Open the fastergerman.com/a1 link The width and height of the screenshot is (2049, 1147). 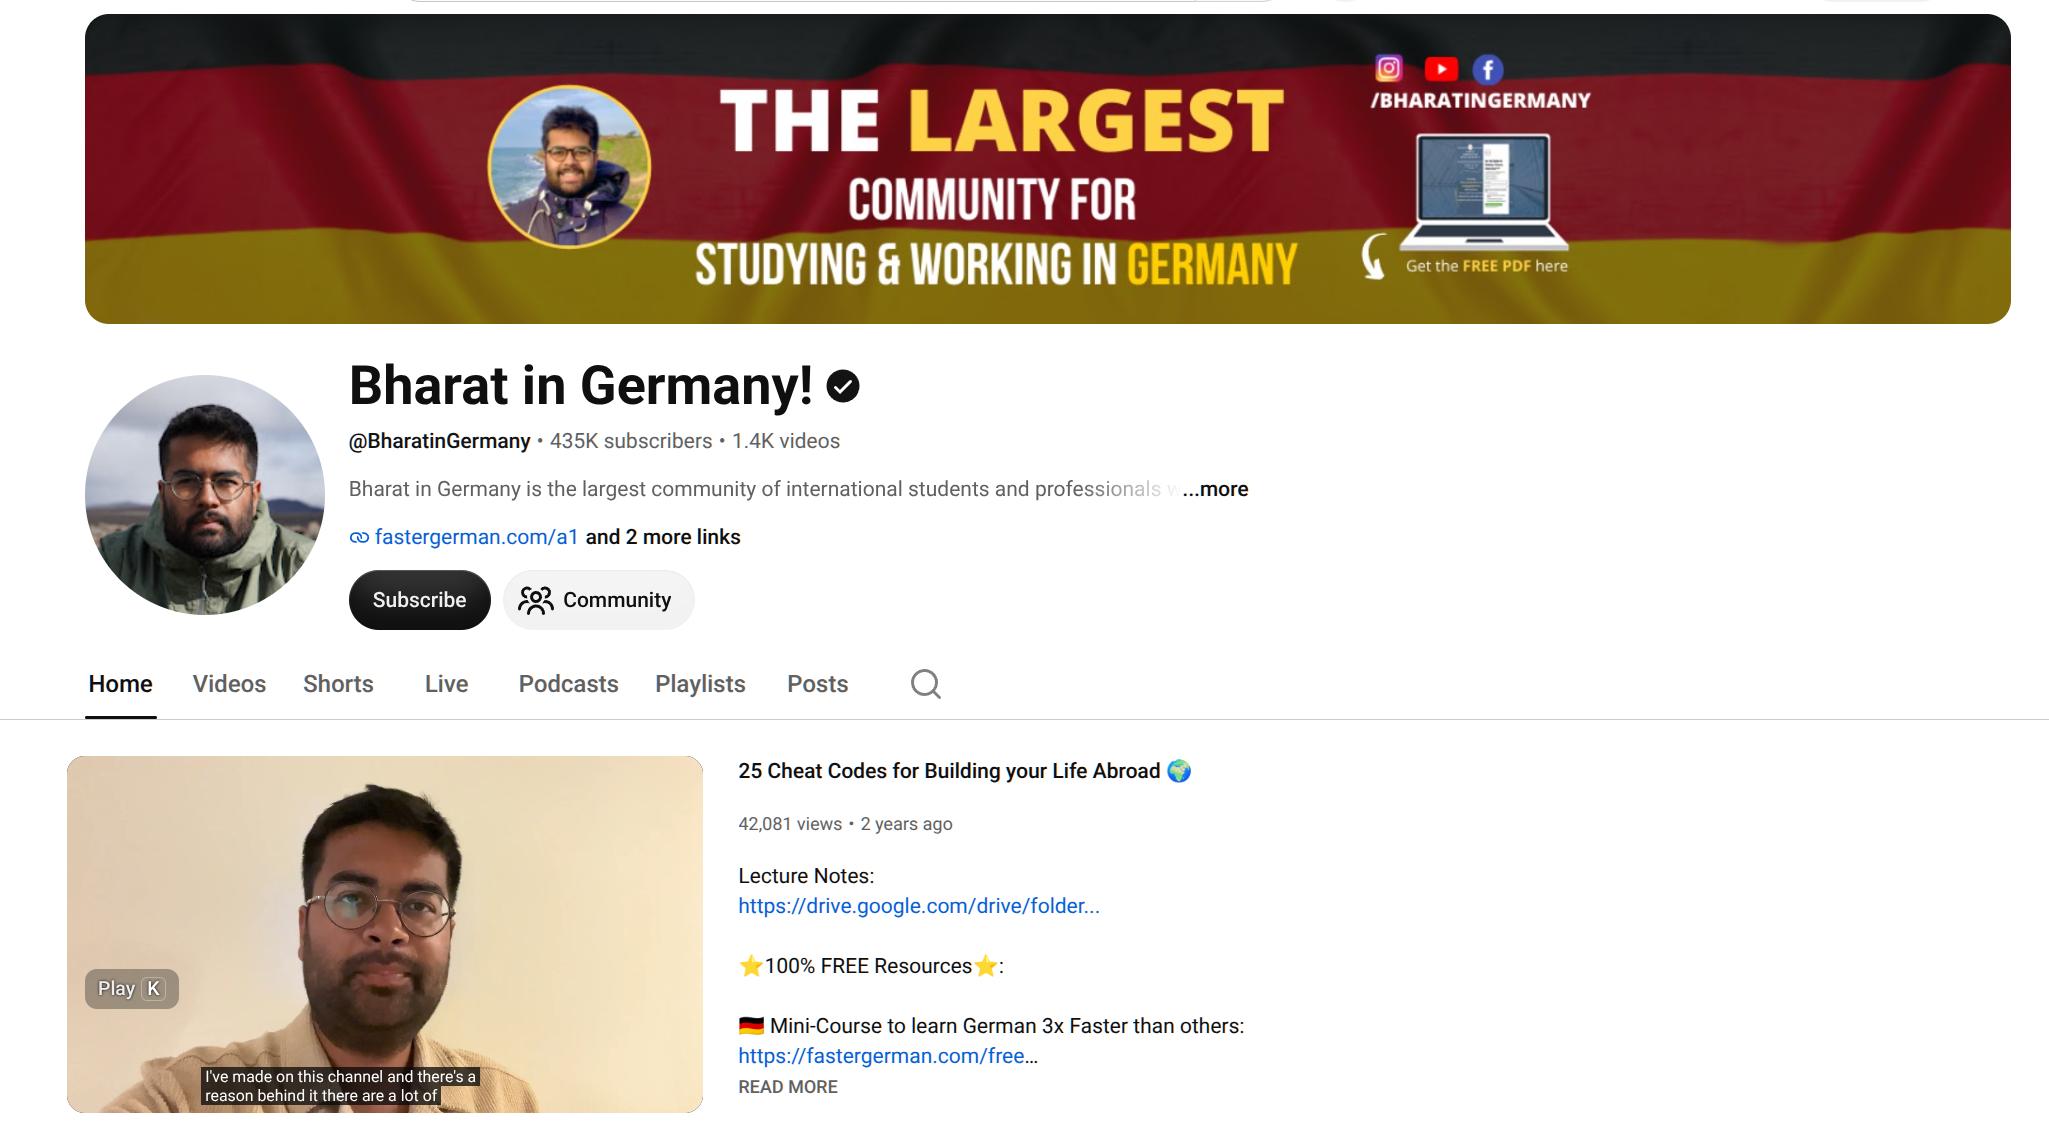(x=476, y=537)
